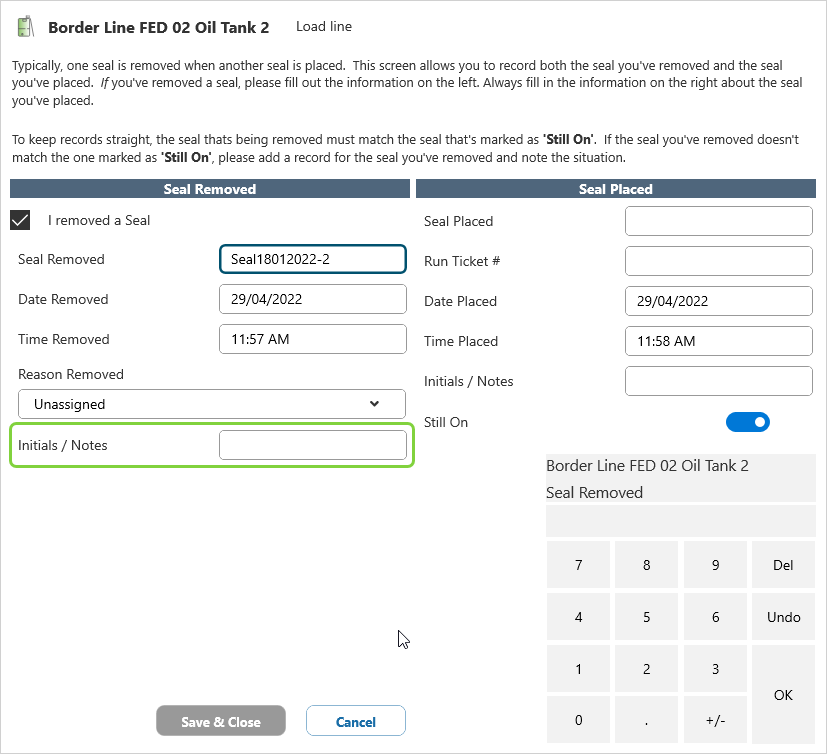Click the Save & Close button
827x754 pixels.
click(221, 721)
